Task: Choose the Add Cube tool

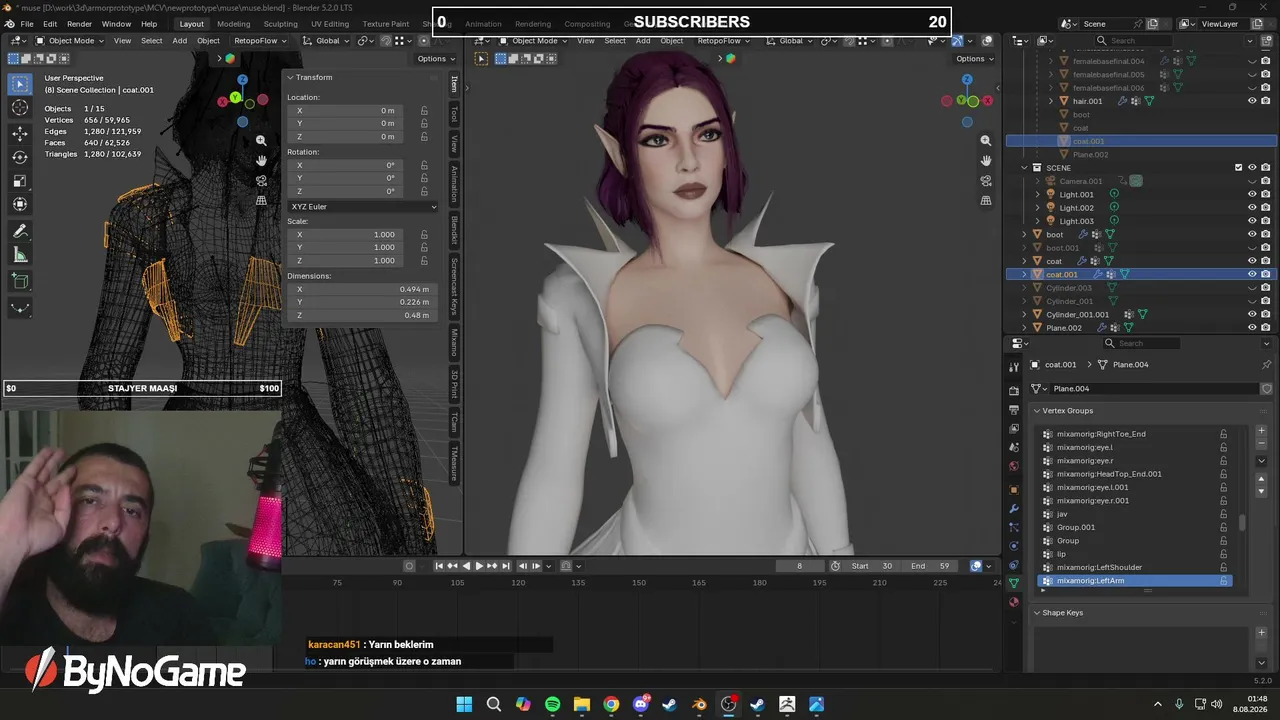Action: [20, 281]
